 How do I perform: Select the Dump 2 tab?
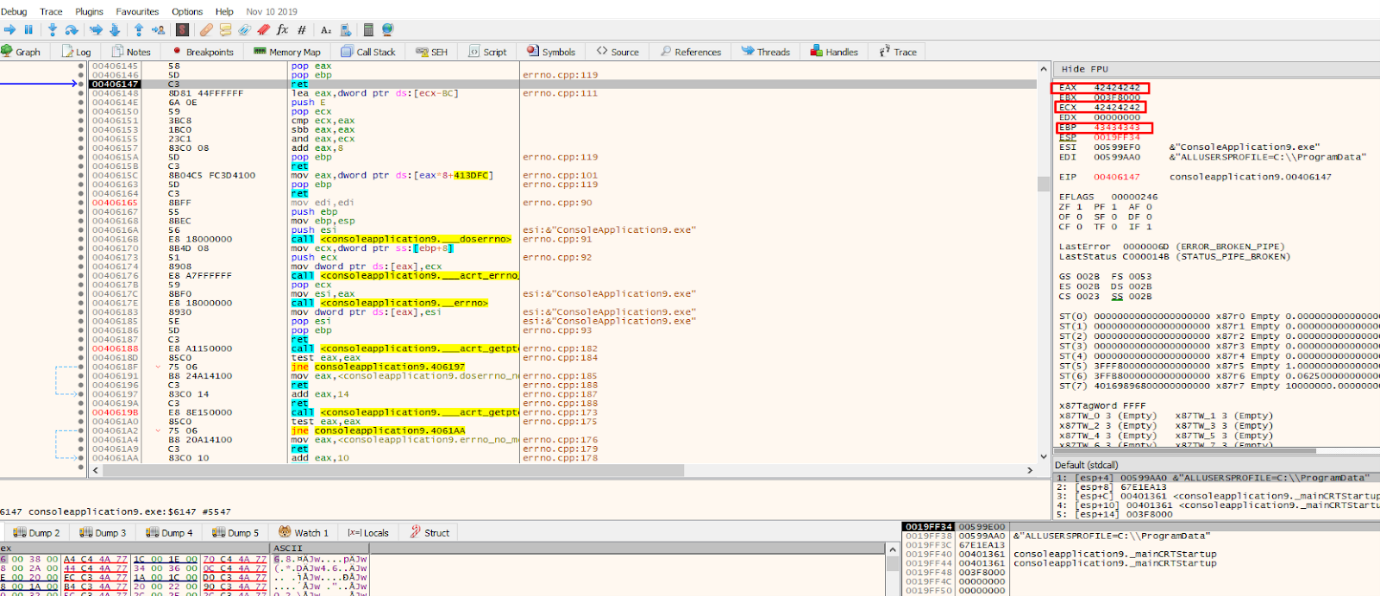click(35, 533)
